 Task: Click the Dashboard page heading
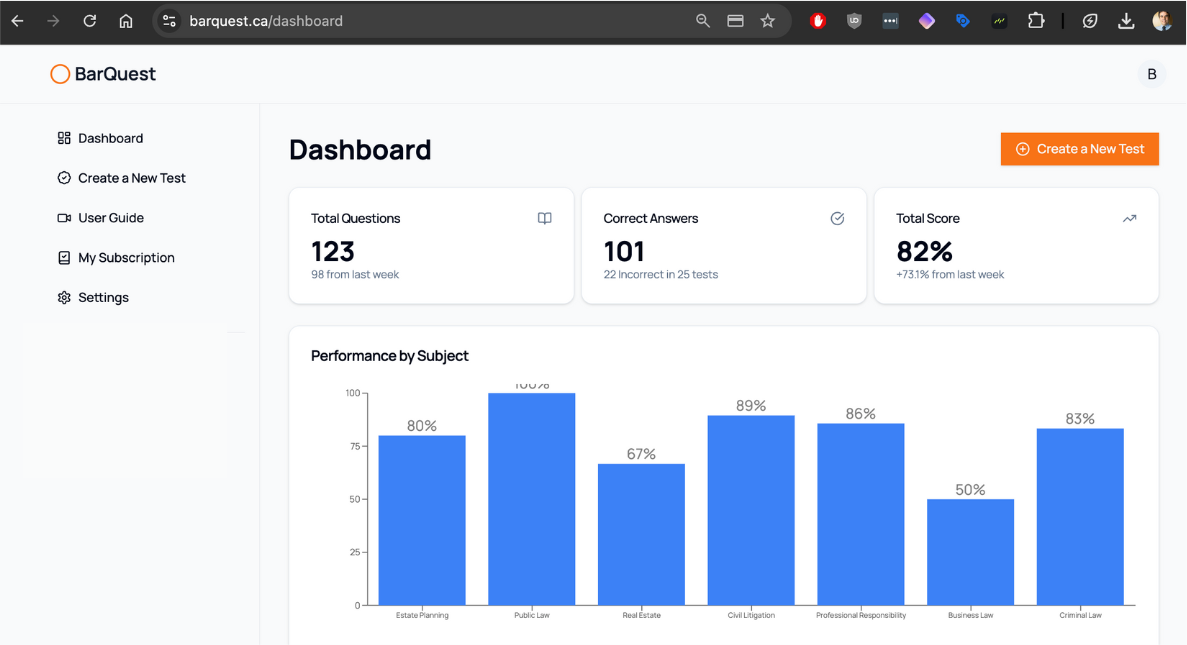tap(360, 150)
